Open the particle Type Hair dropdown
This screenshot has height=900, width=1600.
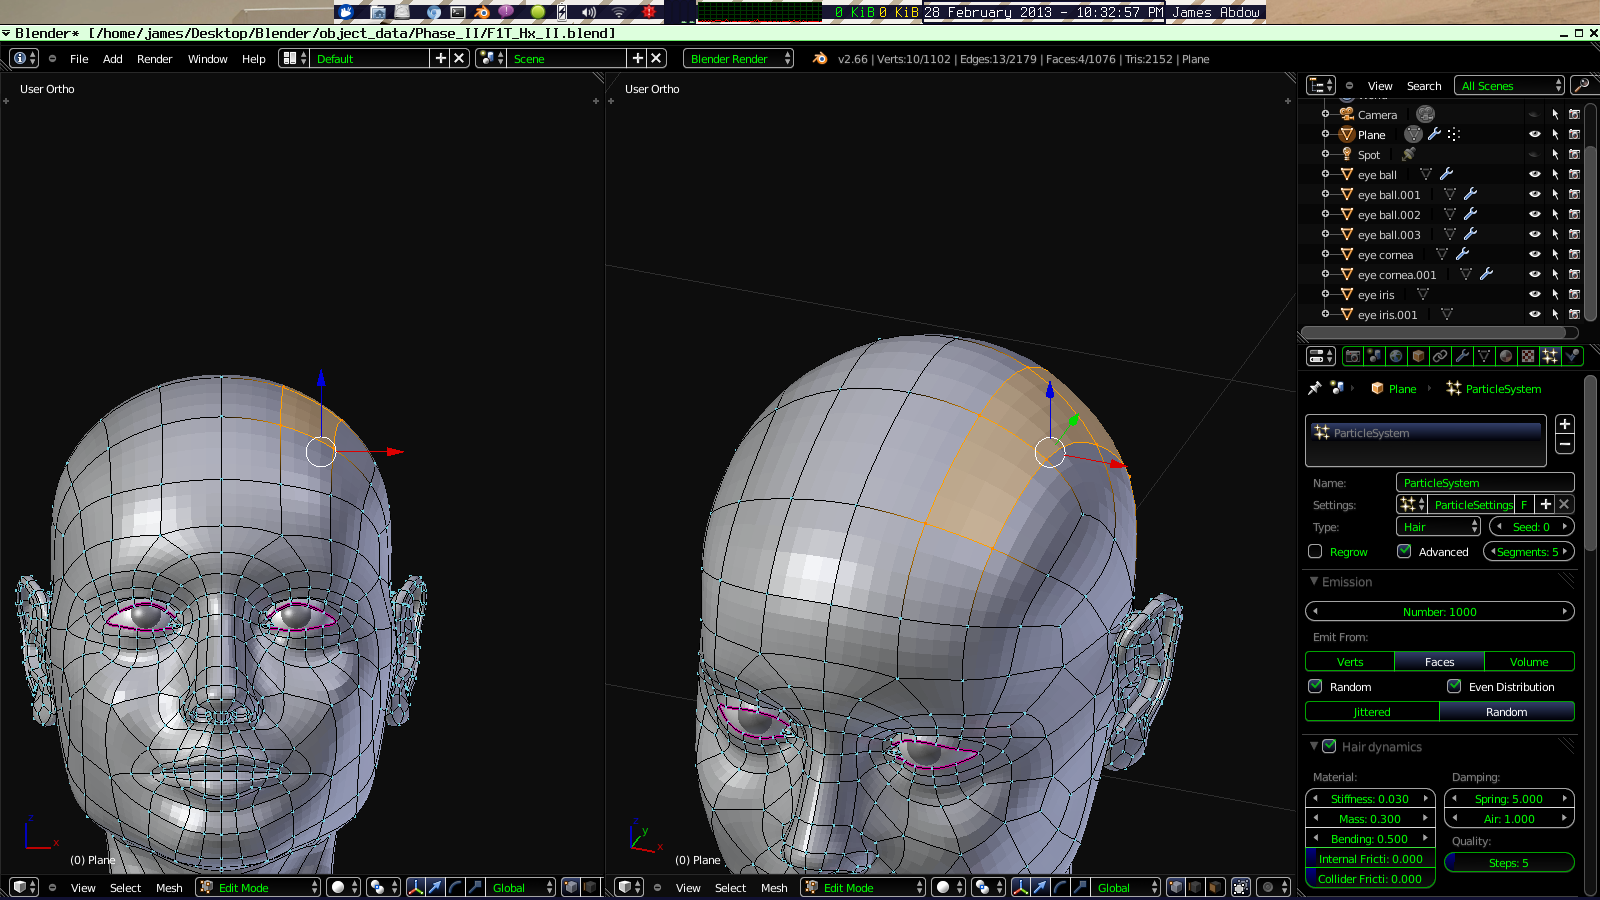(1438, 526)
